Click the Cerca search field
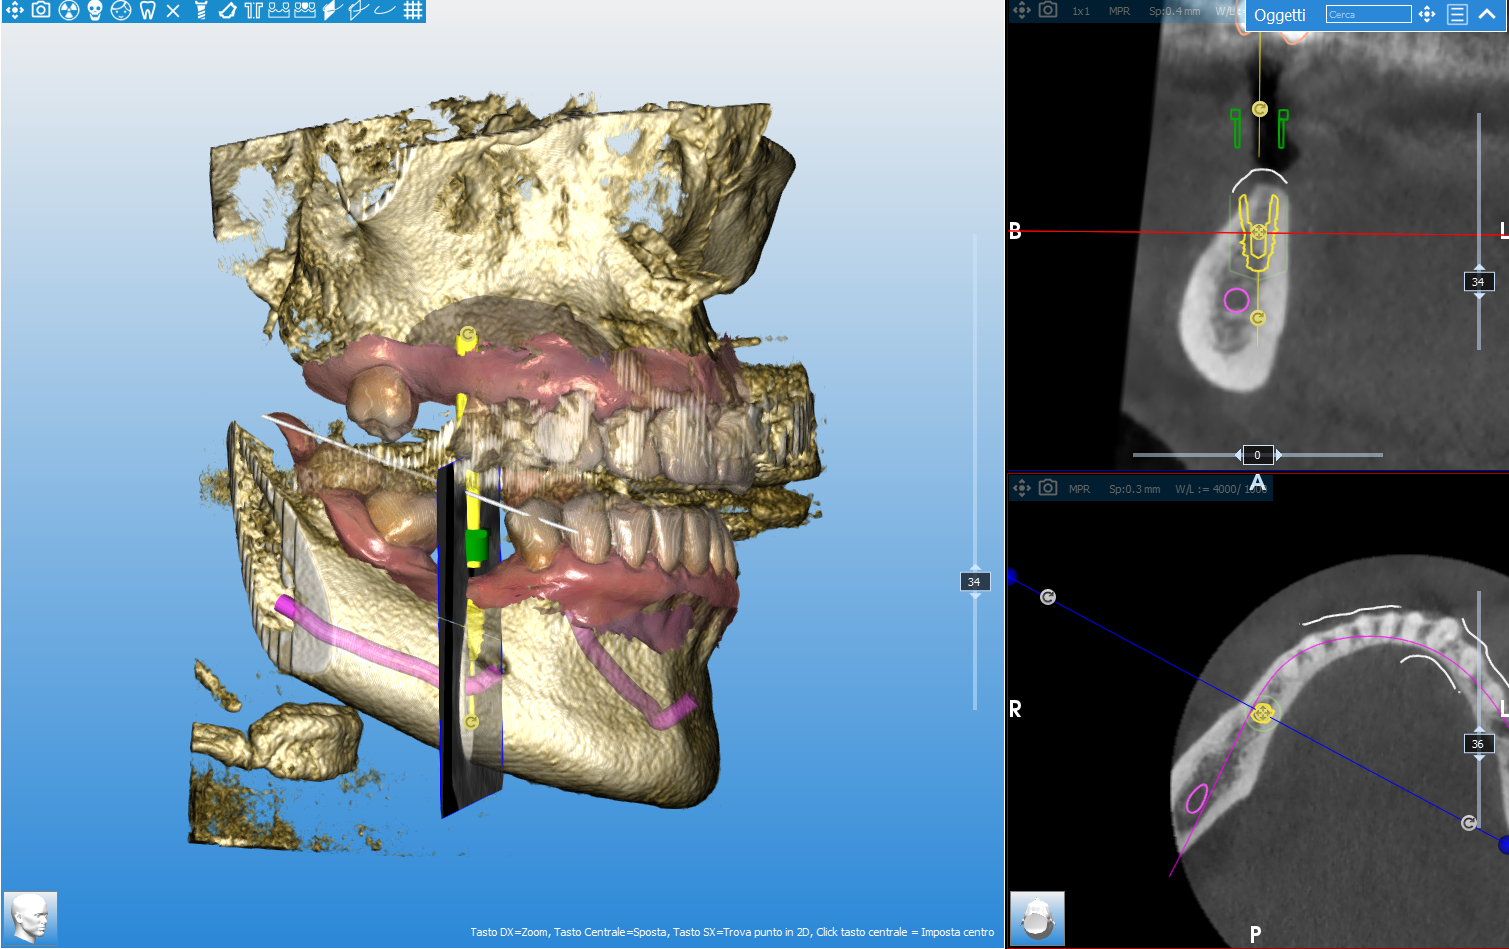 (1368, 14)
